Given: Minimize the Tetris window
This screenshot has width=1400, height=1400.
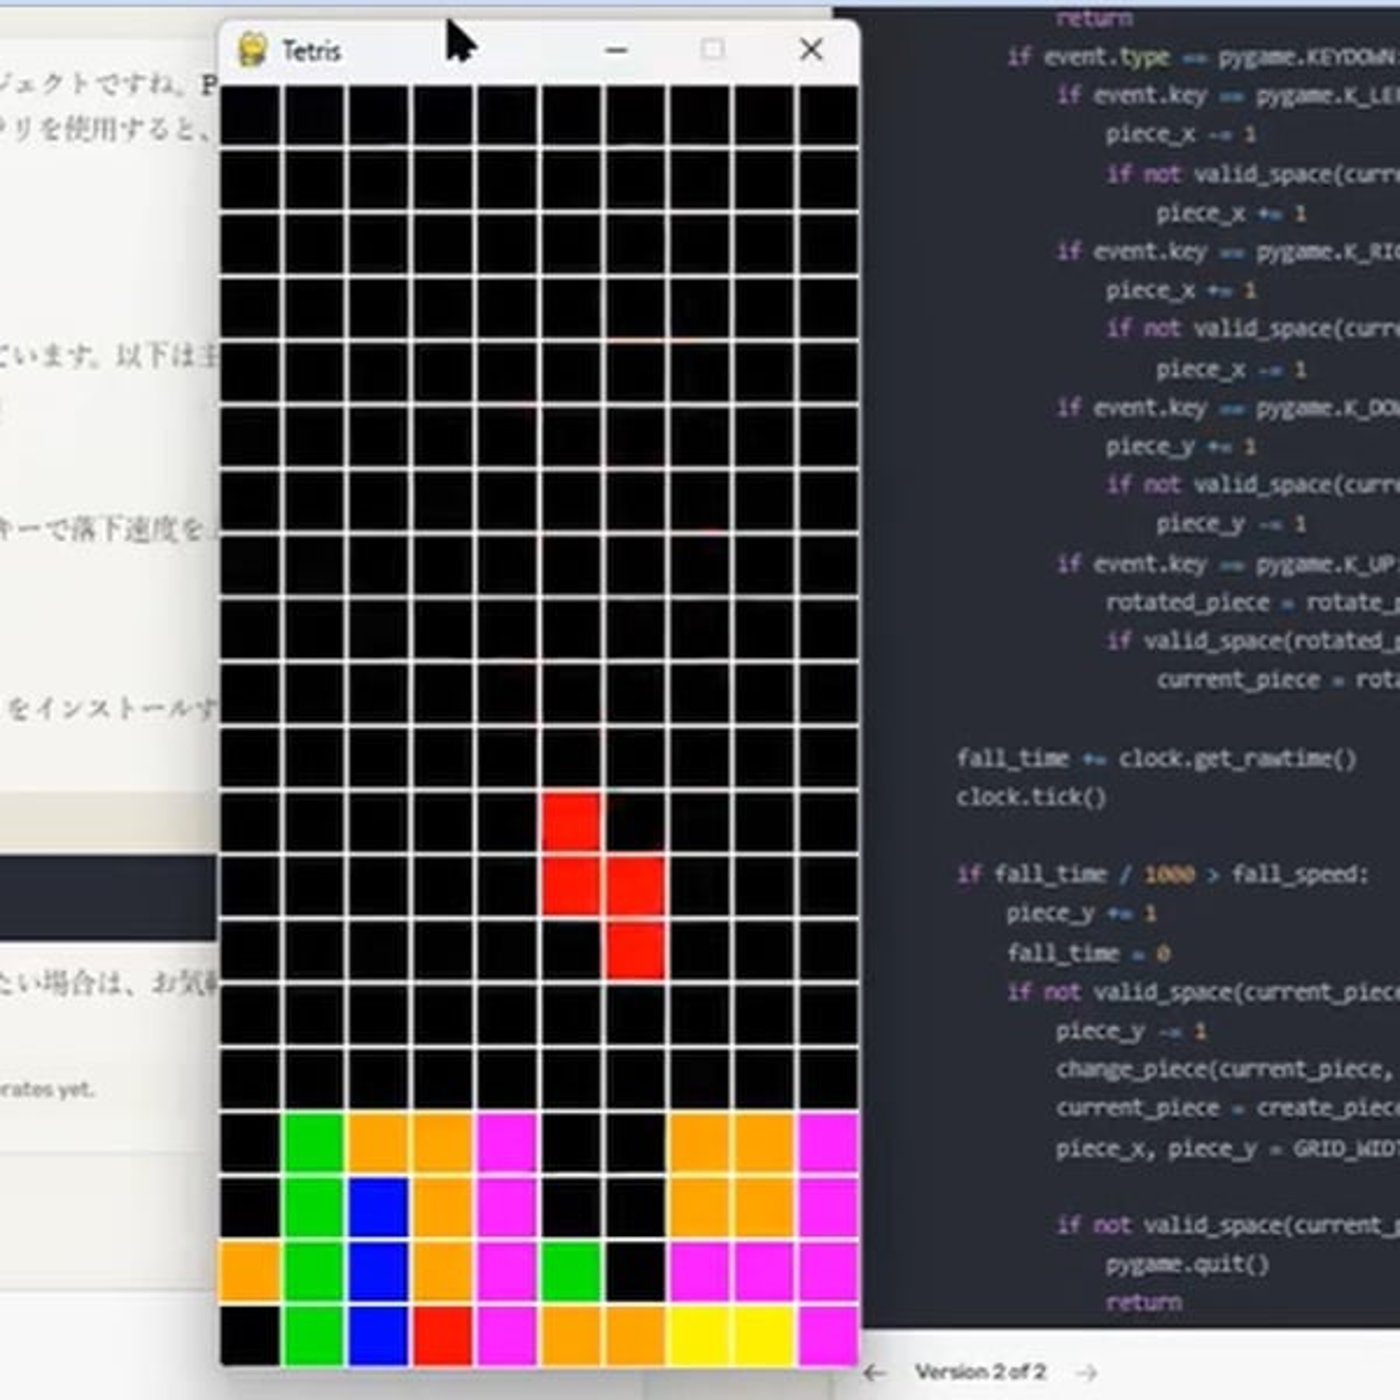Looking at the screenshot, I should [x=617, y=49].
